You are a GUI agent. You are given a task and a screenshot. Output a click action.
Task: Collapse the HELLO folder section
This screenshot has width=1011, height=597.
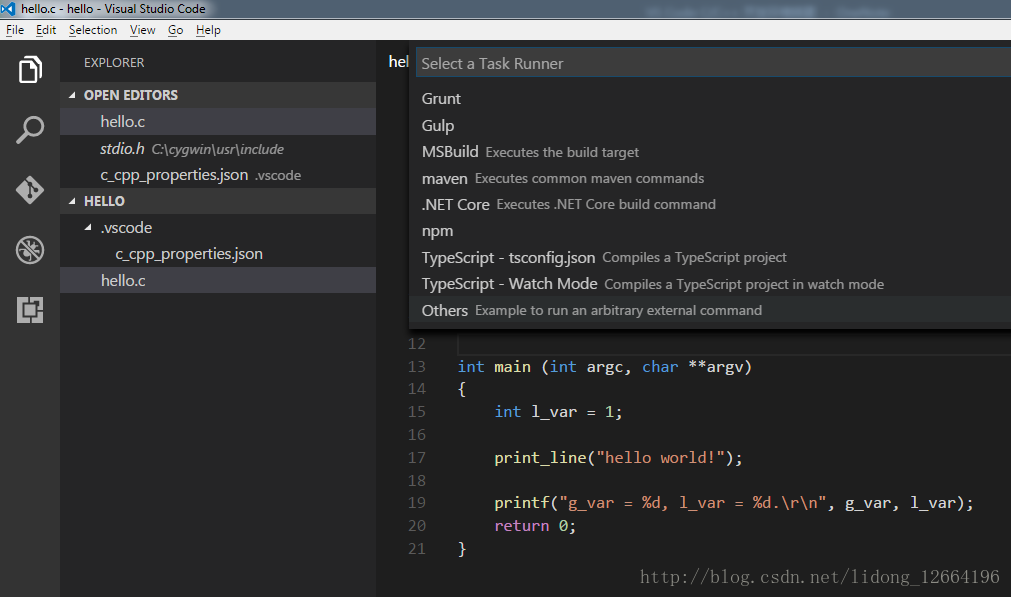(x=72, y=201)
